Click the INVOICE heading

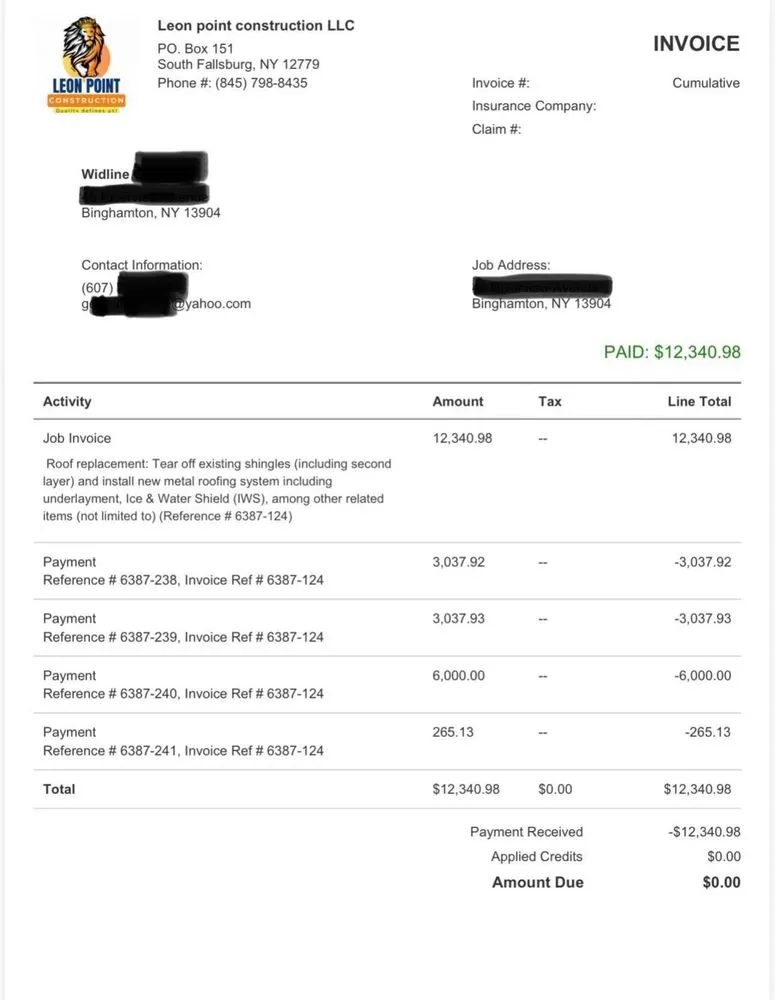696,43
